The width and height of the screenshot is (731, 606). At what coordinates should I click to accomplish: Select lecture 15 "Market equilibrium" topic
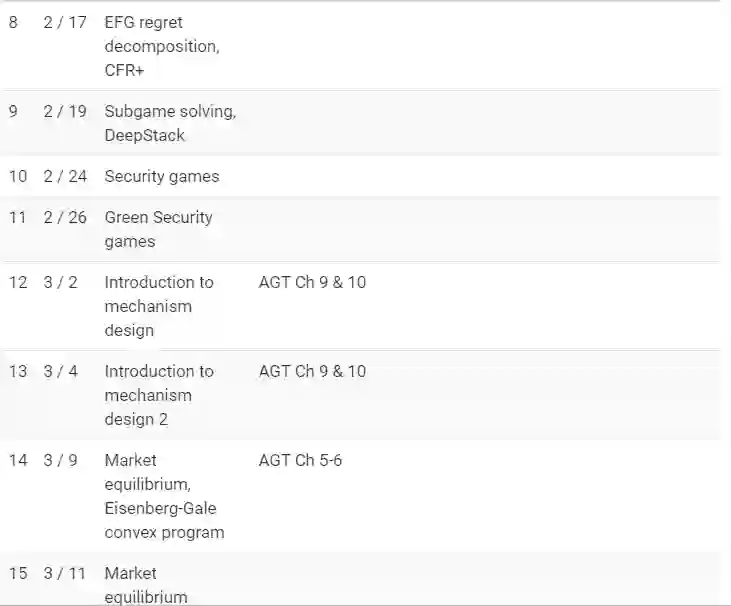pyautogui.click(x=146, y=585)
